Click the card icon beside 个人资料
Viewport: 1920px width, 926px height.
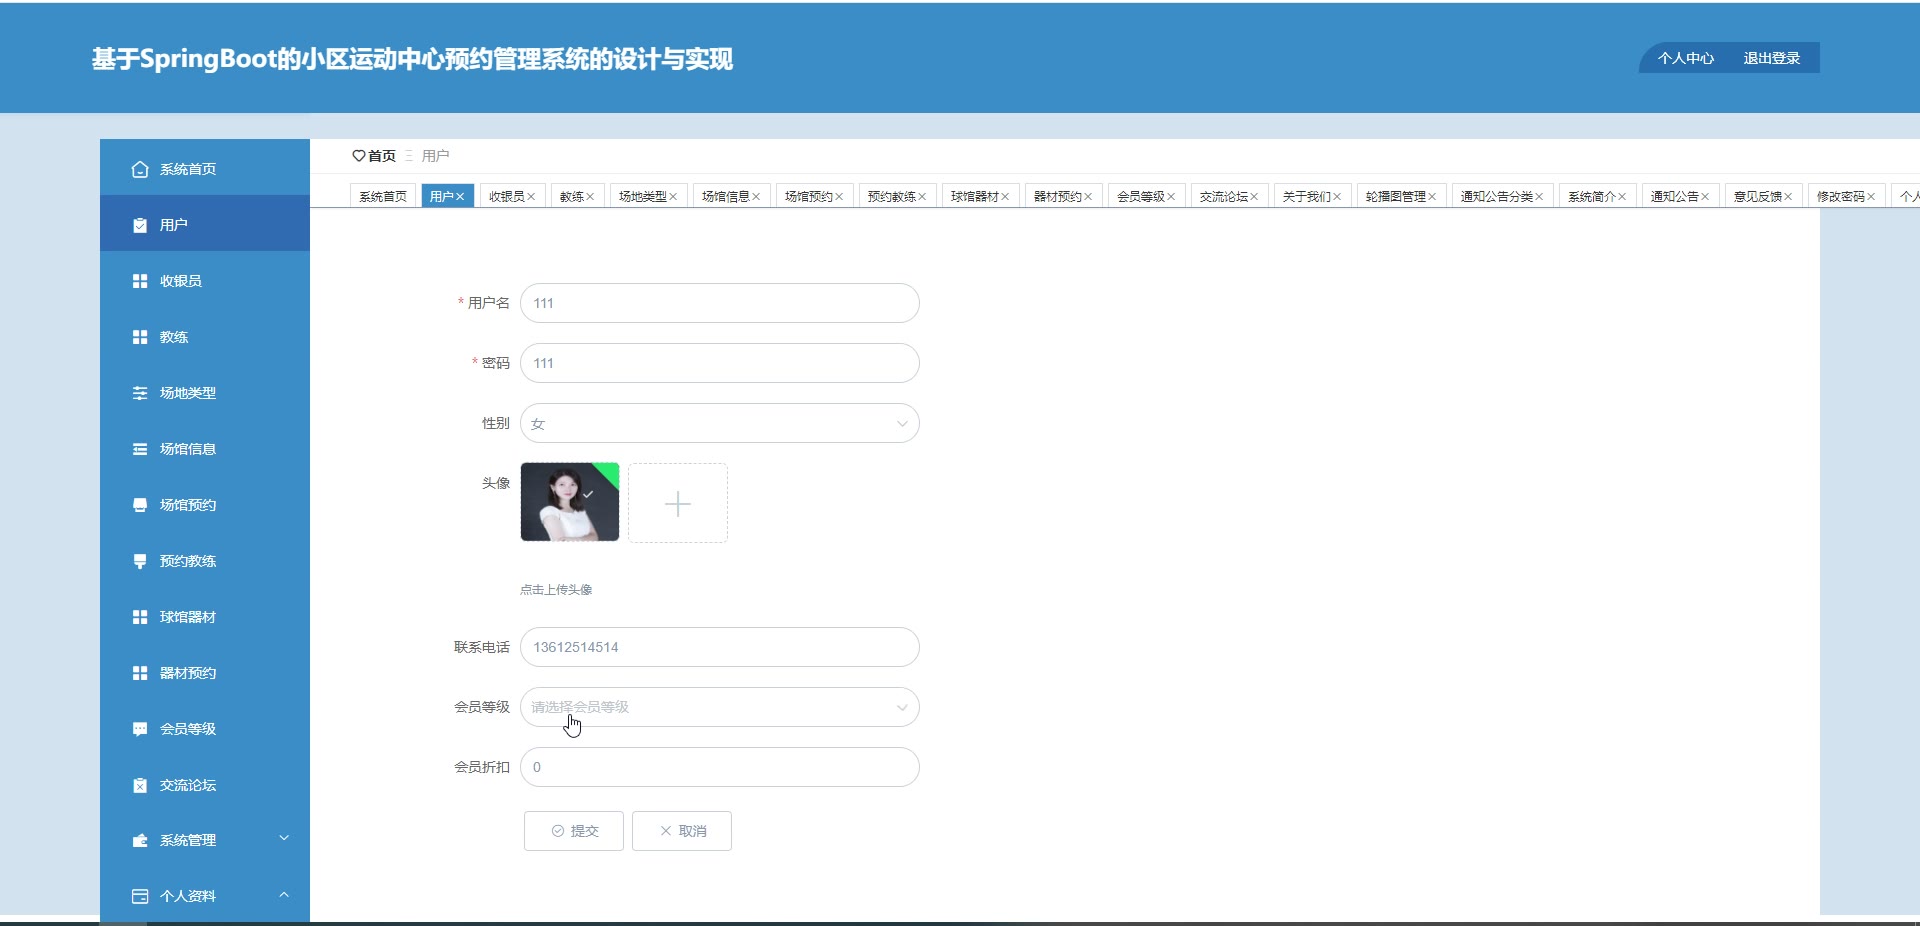tap(140, 896)
